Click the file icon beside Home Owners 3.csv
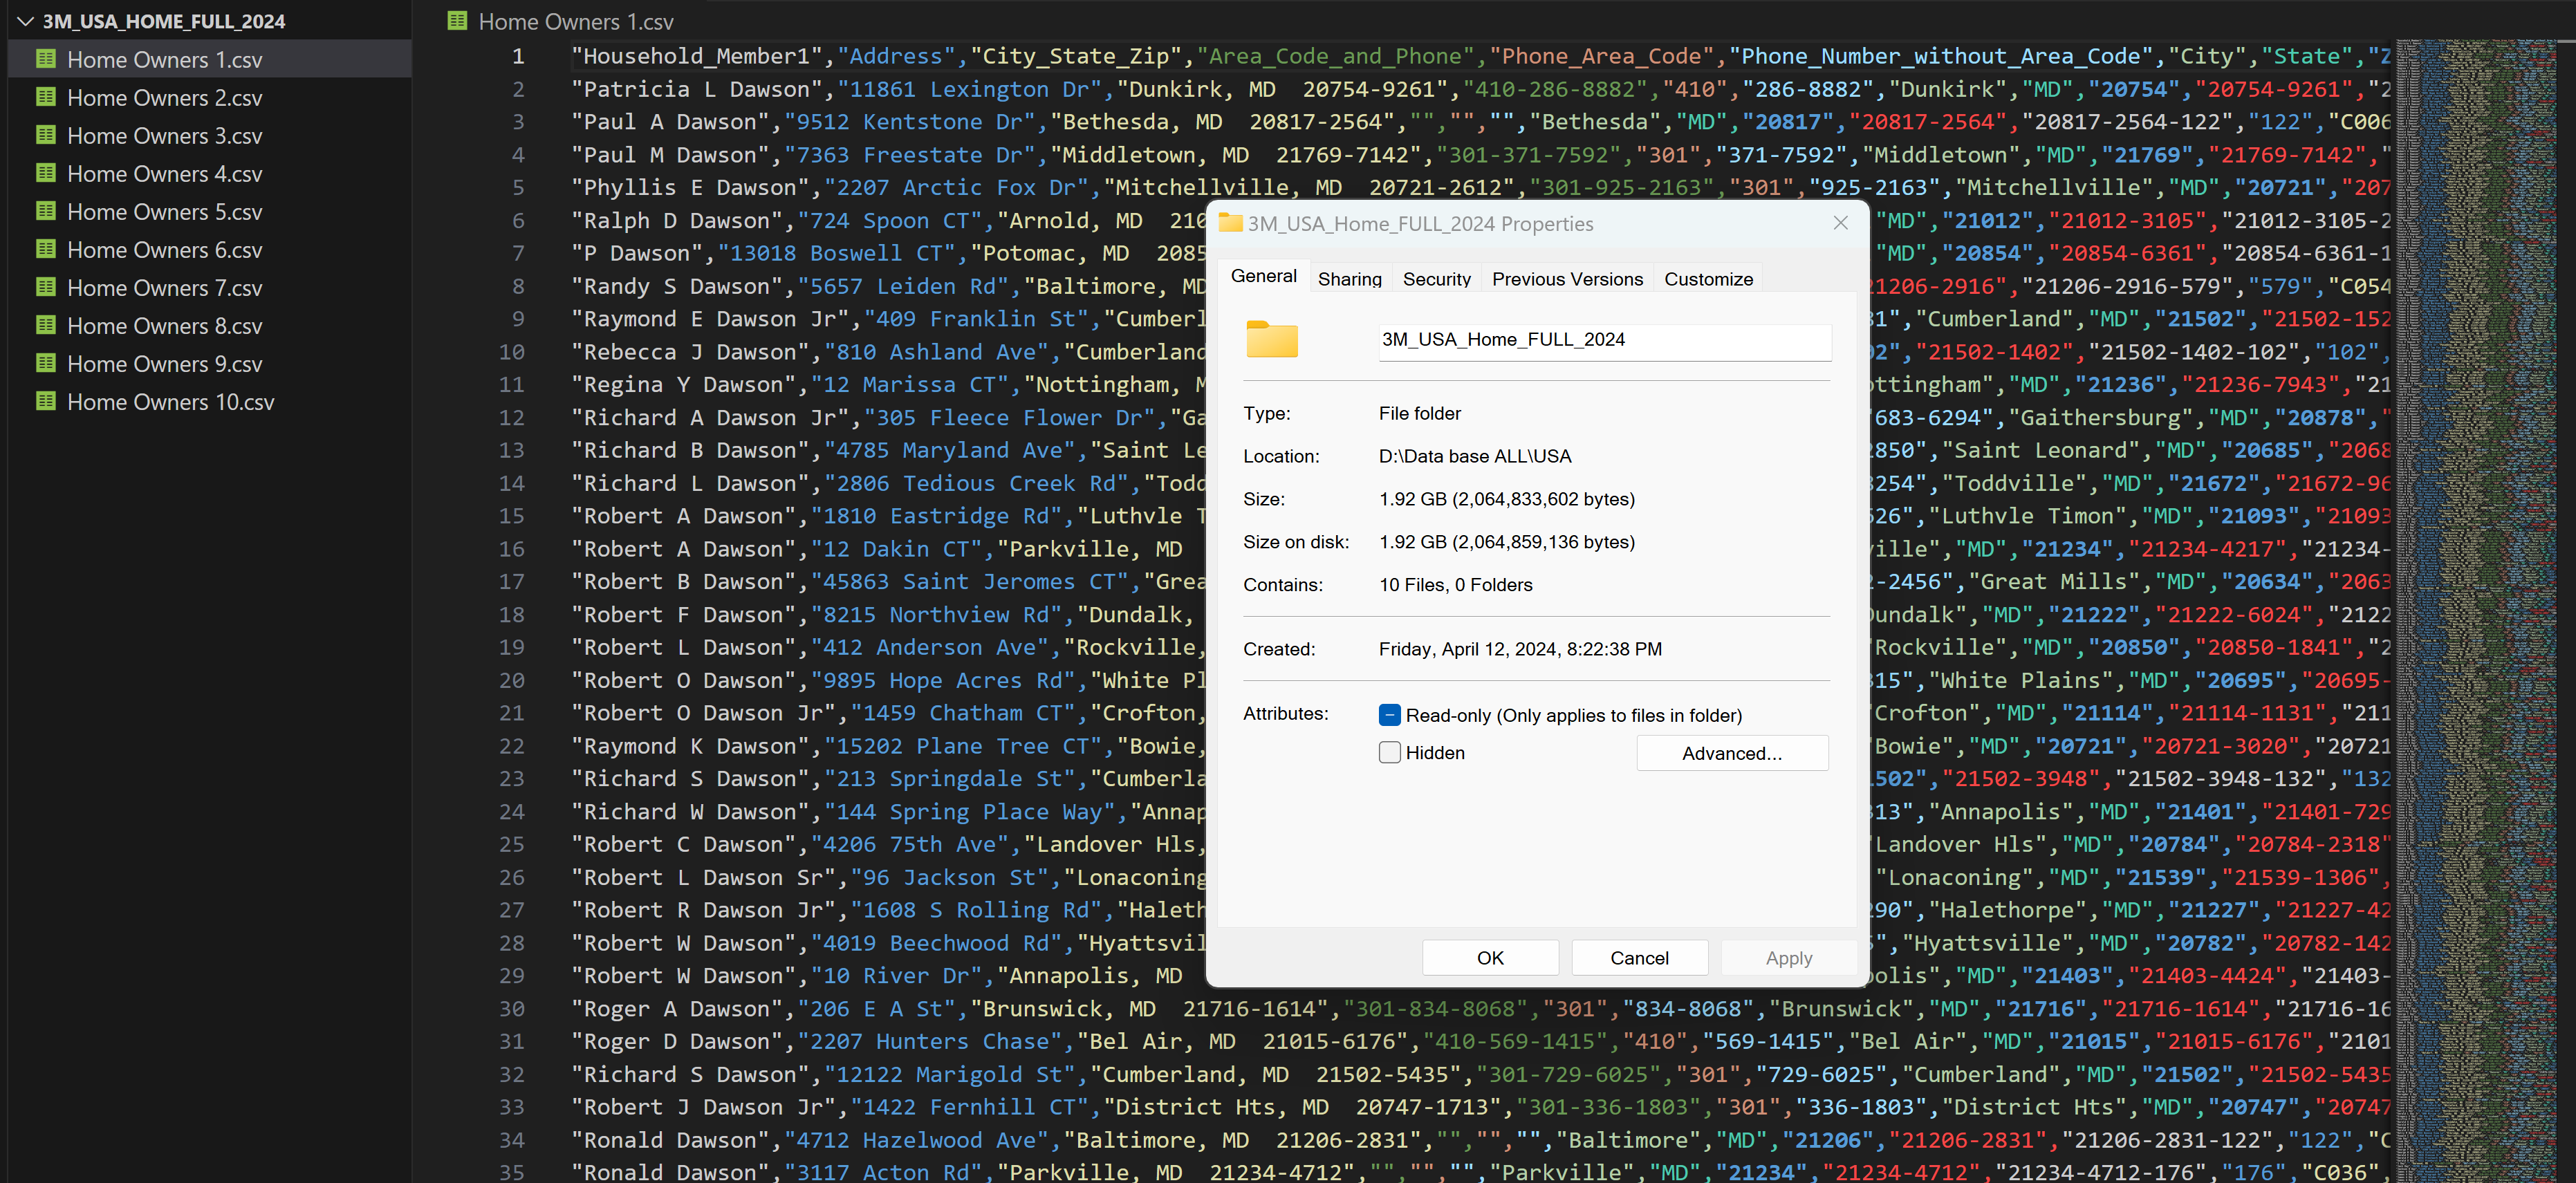Screen dimensions: 2576x1183 (45, 135)
